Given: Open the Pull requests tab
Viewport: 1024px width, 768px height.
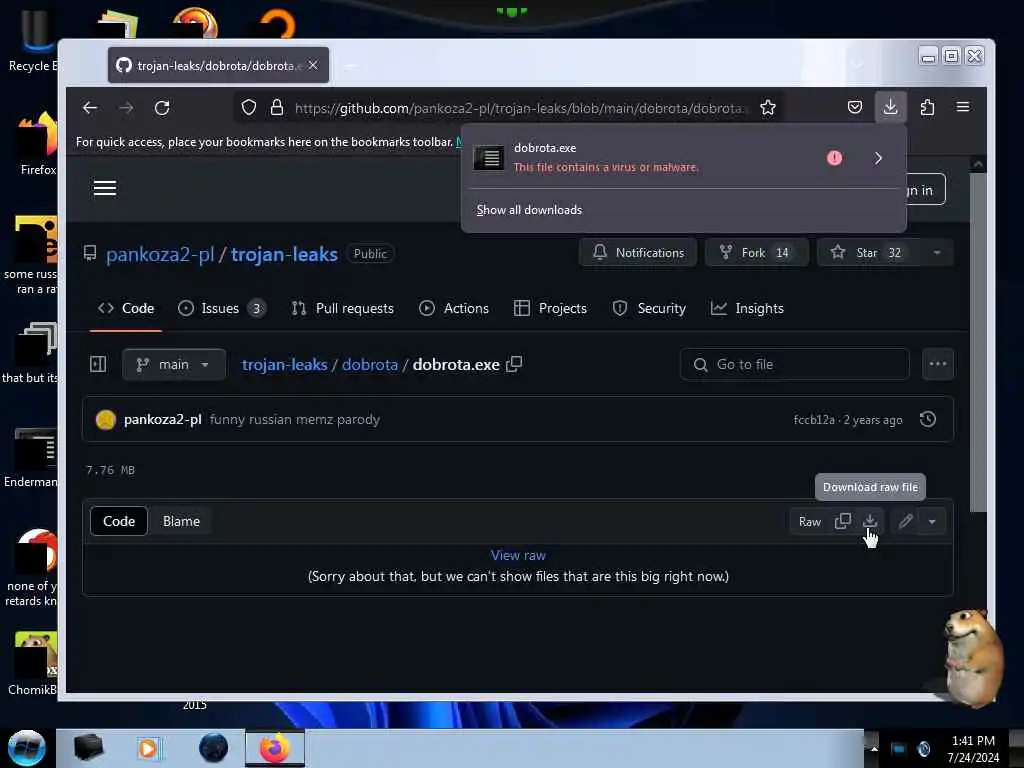Looking at the screenshot, I should [x=343, y=308].
